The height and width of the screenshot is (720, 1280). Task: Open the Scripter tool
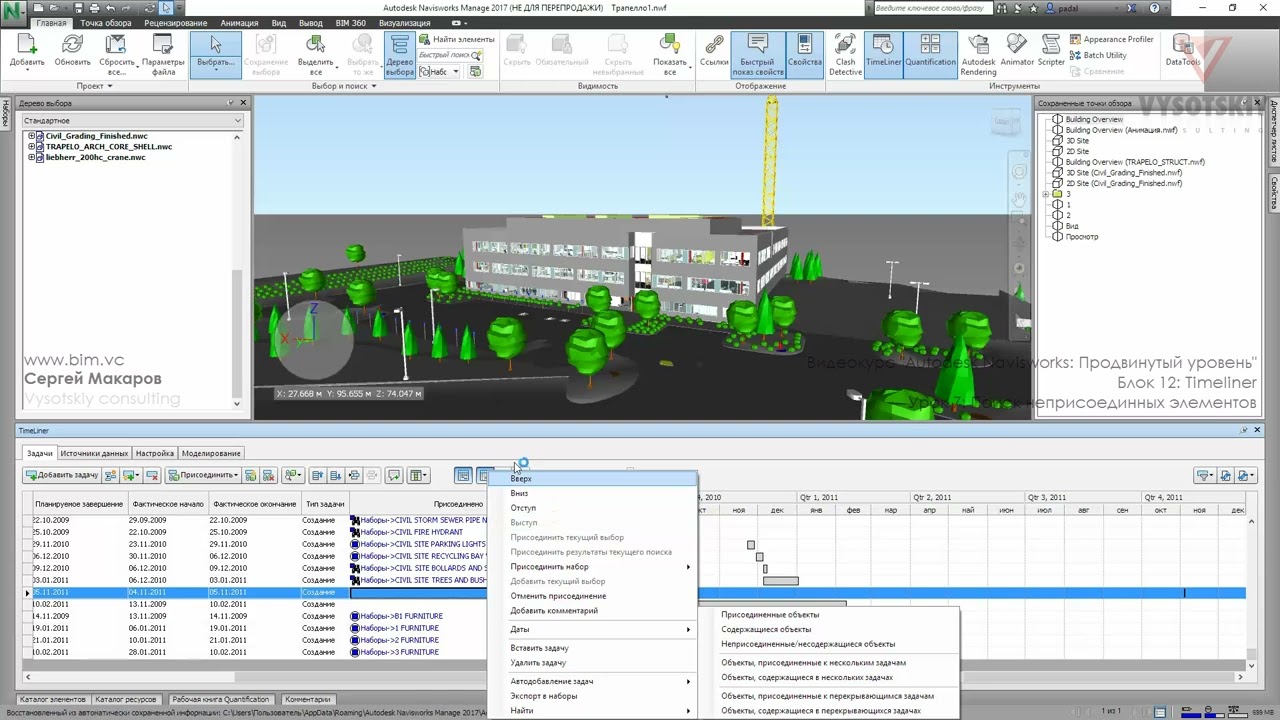pos(1051,49)
